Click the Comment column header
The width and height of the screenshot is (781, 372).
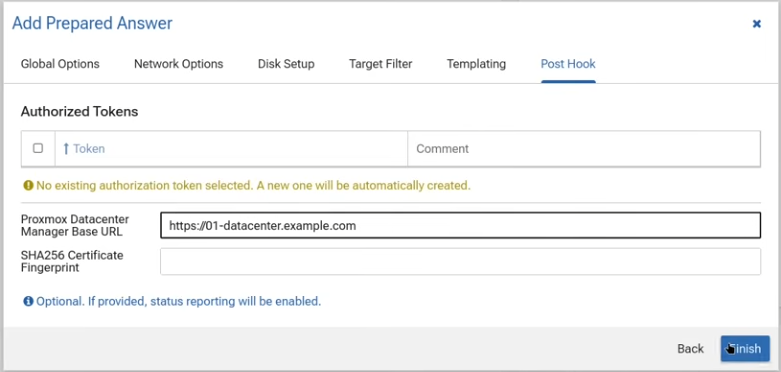coord(584,148)
